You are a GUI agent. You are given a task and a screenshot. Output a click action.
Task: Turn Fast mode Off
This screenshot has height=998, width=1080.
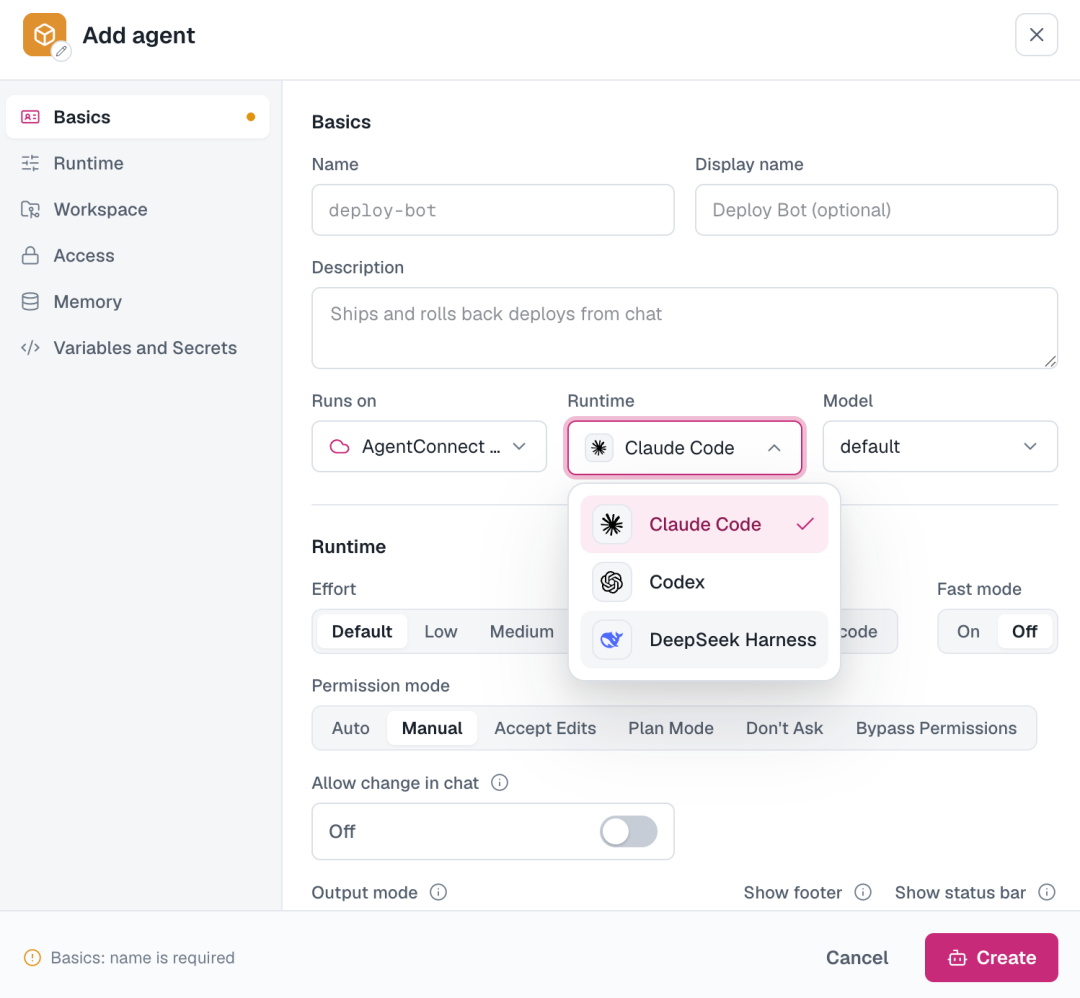pyautogui.click(x=1024, y=632)
